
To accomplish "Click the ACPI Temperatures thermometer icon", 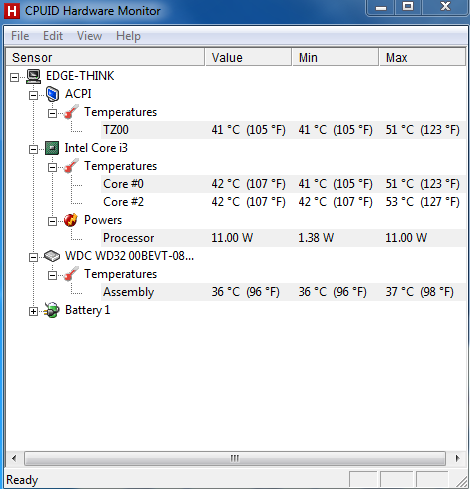I will click(x=71, y=112).
